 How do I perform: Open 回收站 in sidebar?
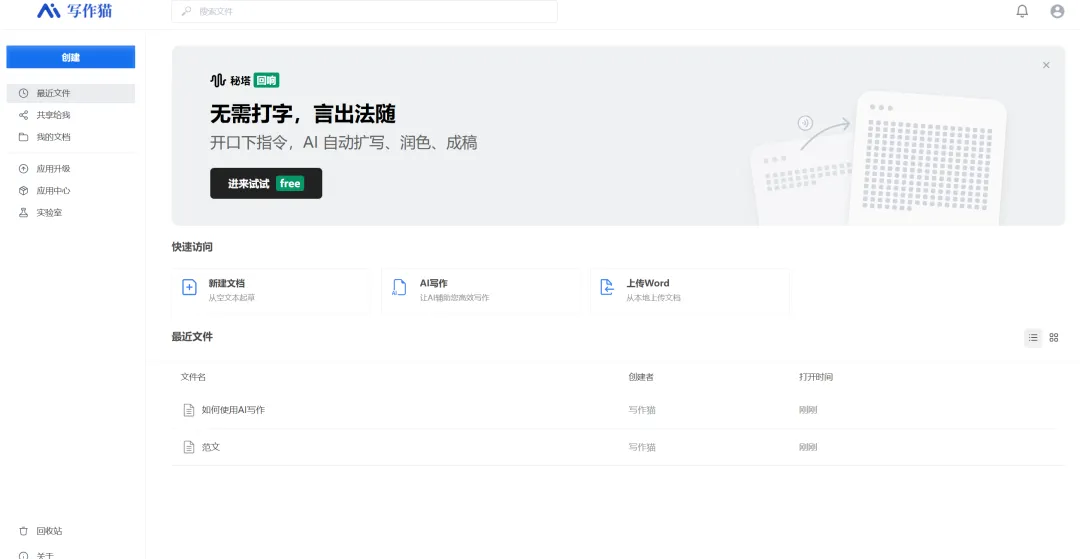(71, 531)
